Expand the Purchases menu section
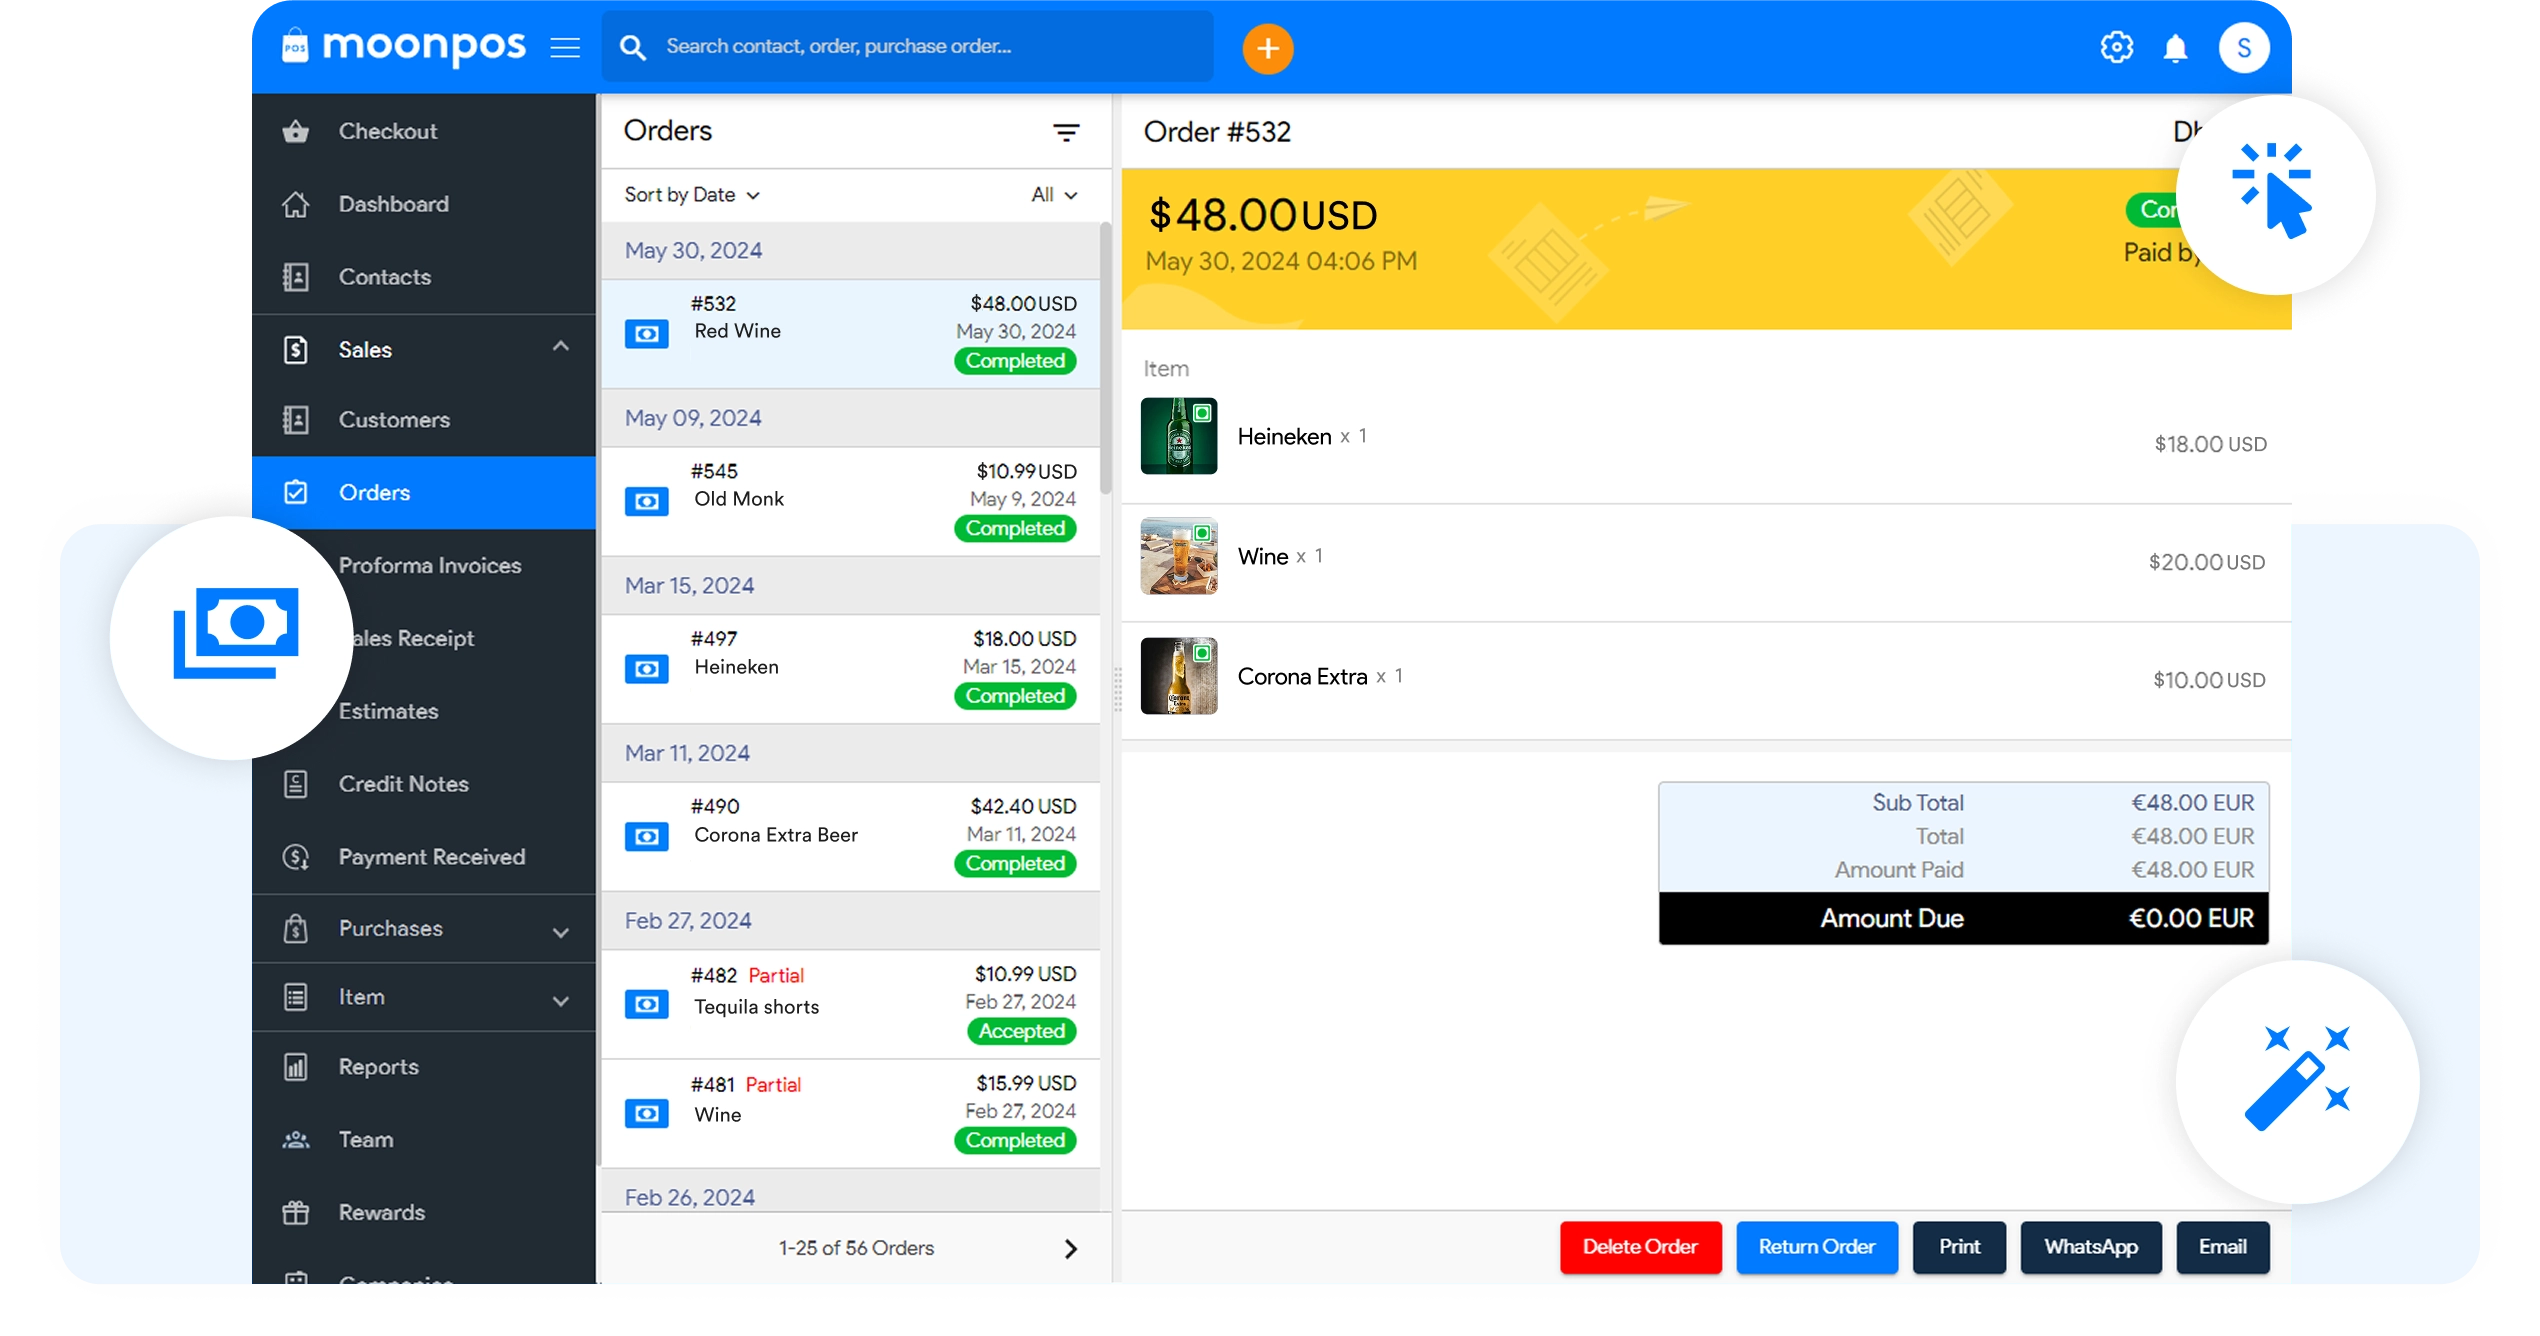 coord(560,931)
